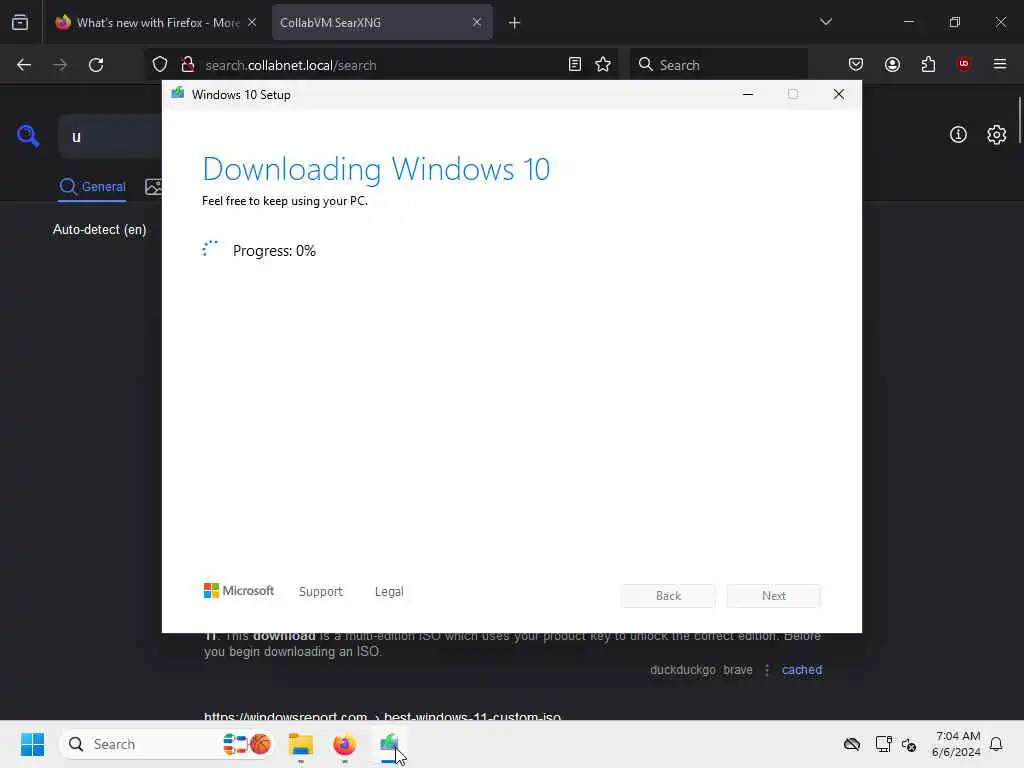
Task: Open the Windows Start menu
Action: point(32,744)
